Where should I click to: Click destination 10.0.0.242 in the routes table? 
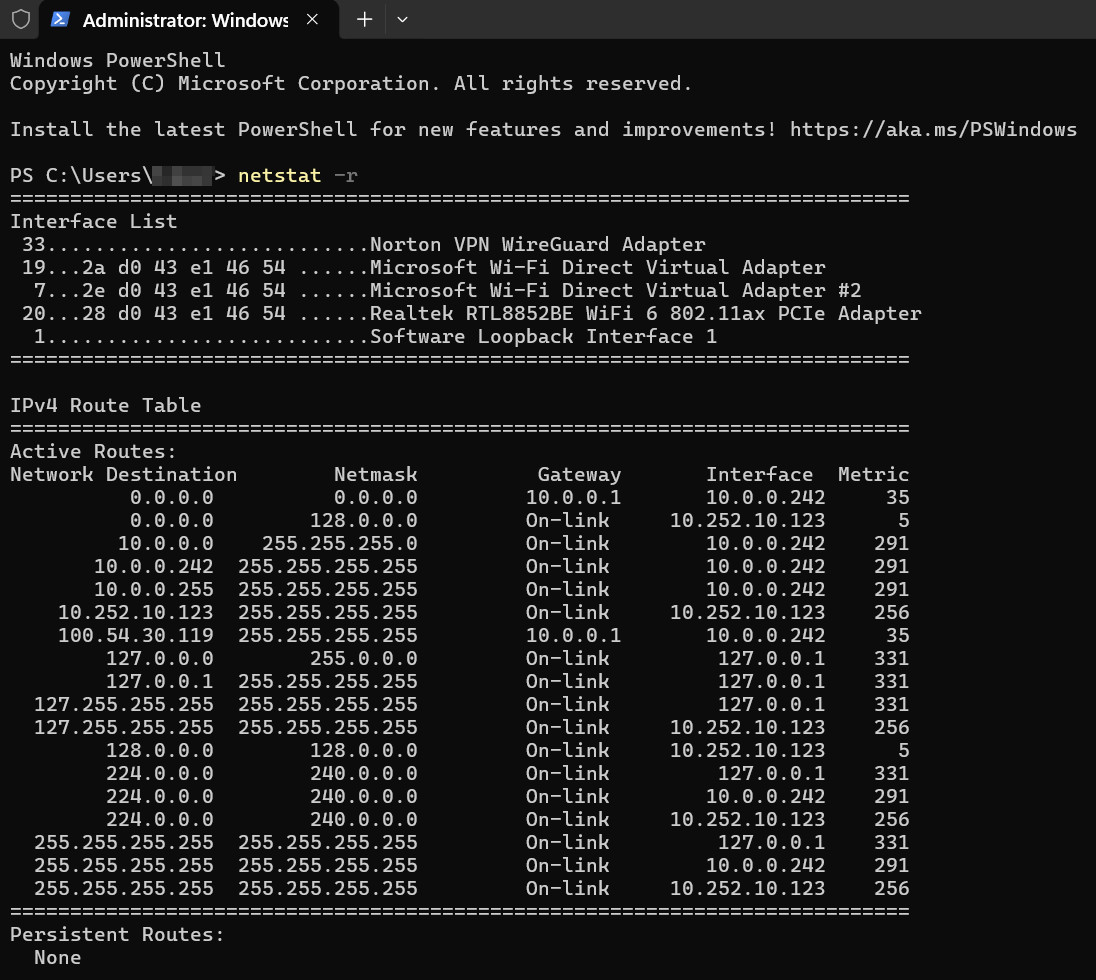154,566
